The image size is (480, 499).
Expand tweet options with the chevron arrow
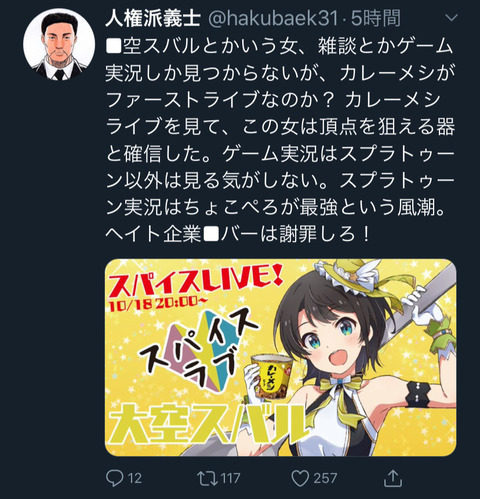pyautogui.click(x=451, y=17)
